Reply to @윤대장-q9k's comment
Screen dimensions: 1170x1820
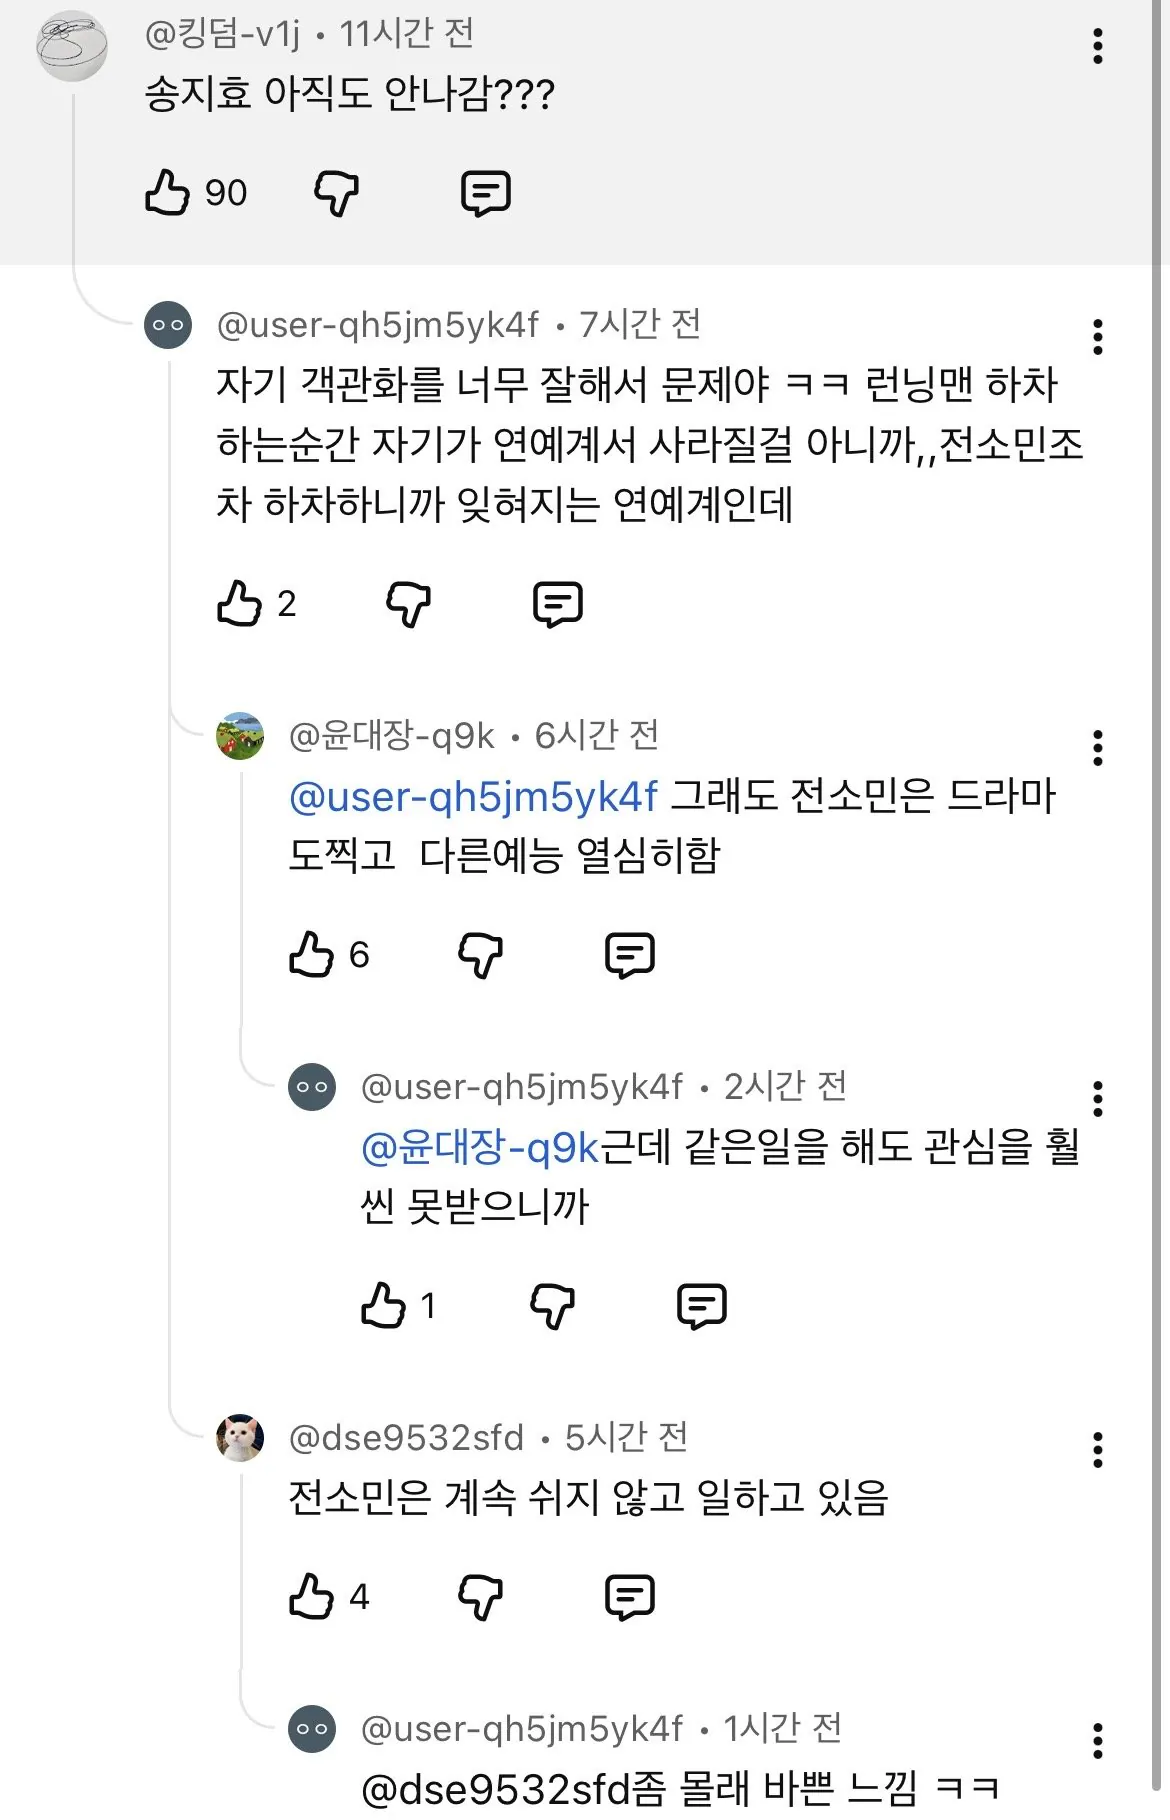pyautogui.click(x=630, y=955)
